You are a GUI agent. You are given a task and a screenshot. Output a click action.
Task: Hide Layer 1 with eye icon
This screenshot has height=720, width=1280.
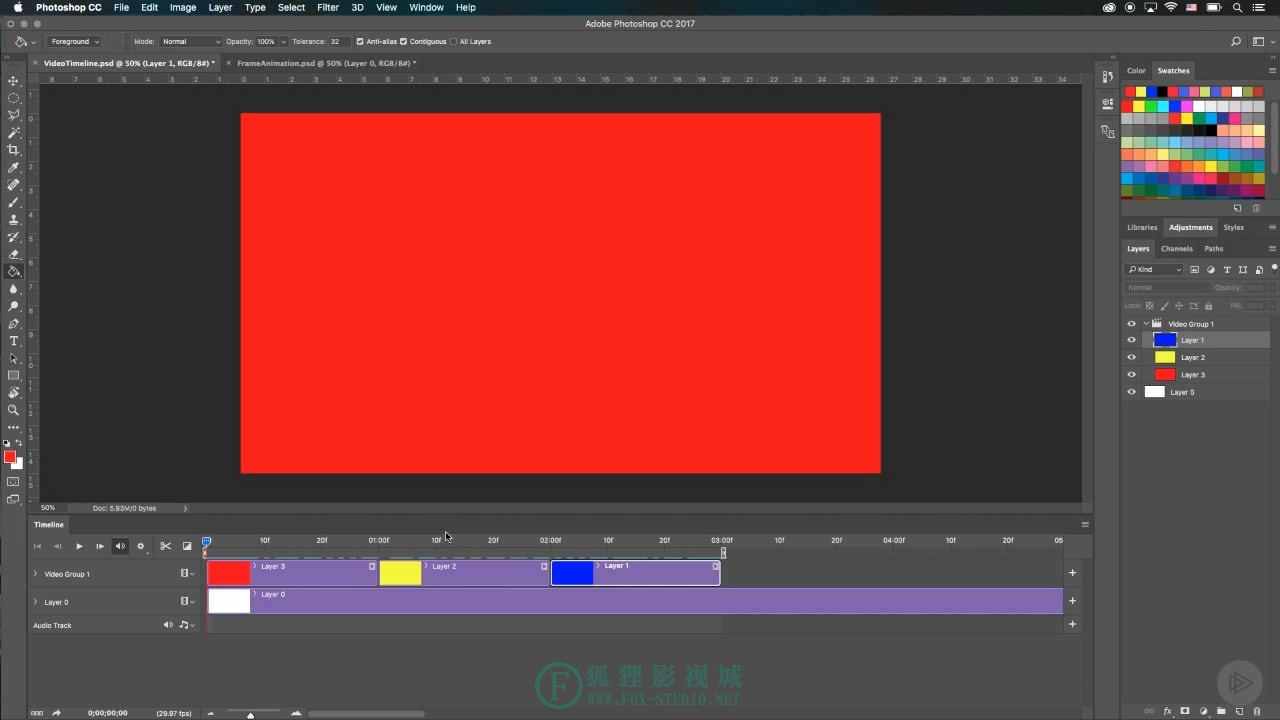coord(1132,340)
